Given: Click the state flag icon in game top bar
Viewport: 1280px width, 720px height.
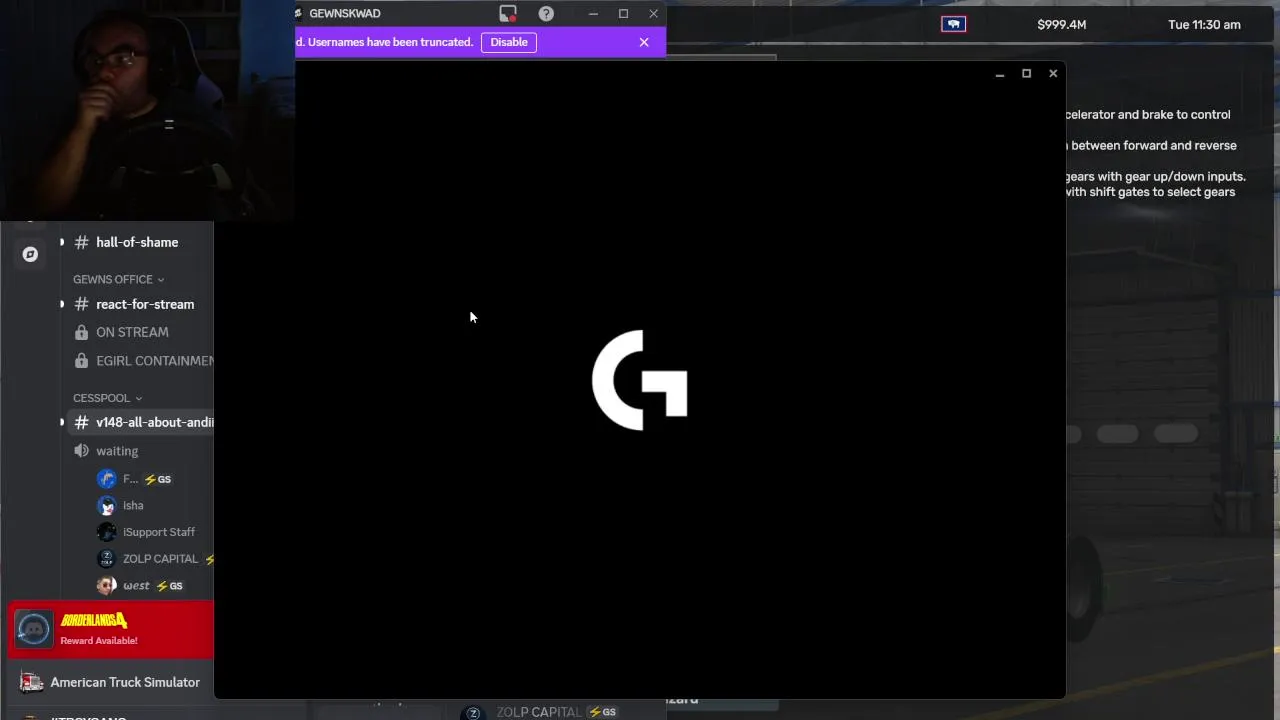Looking at the screenshot, I should click(x=954, y=24).
